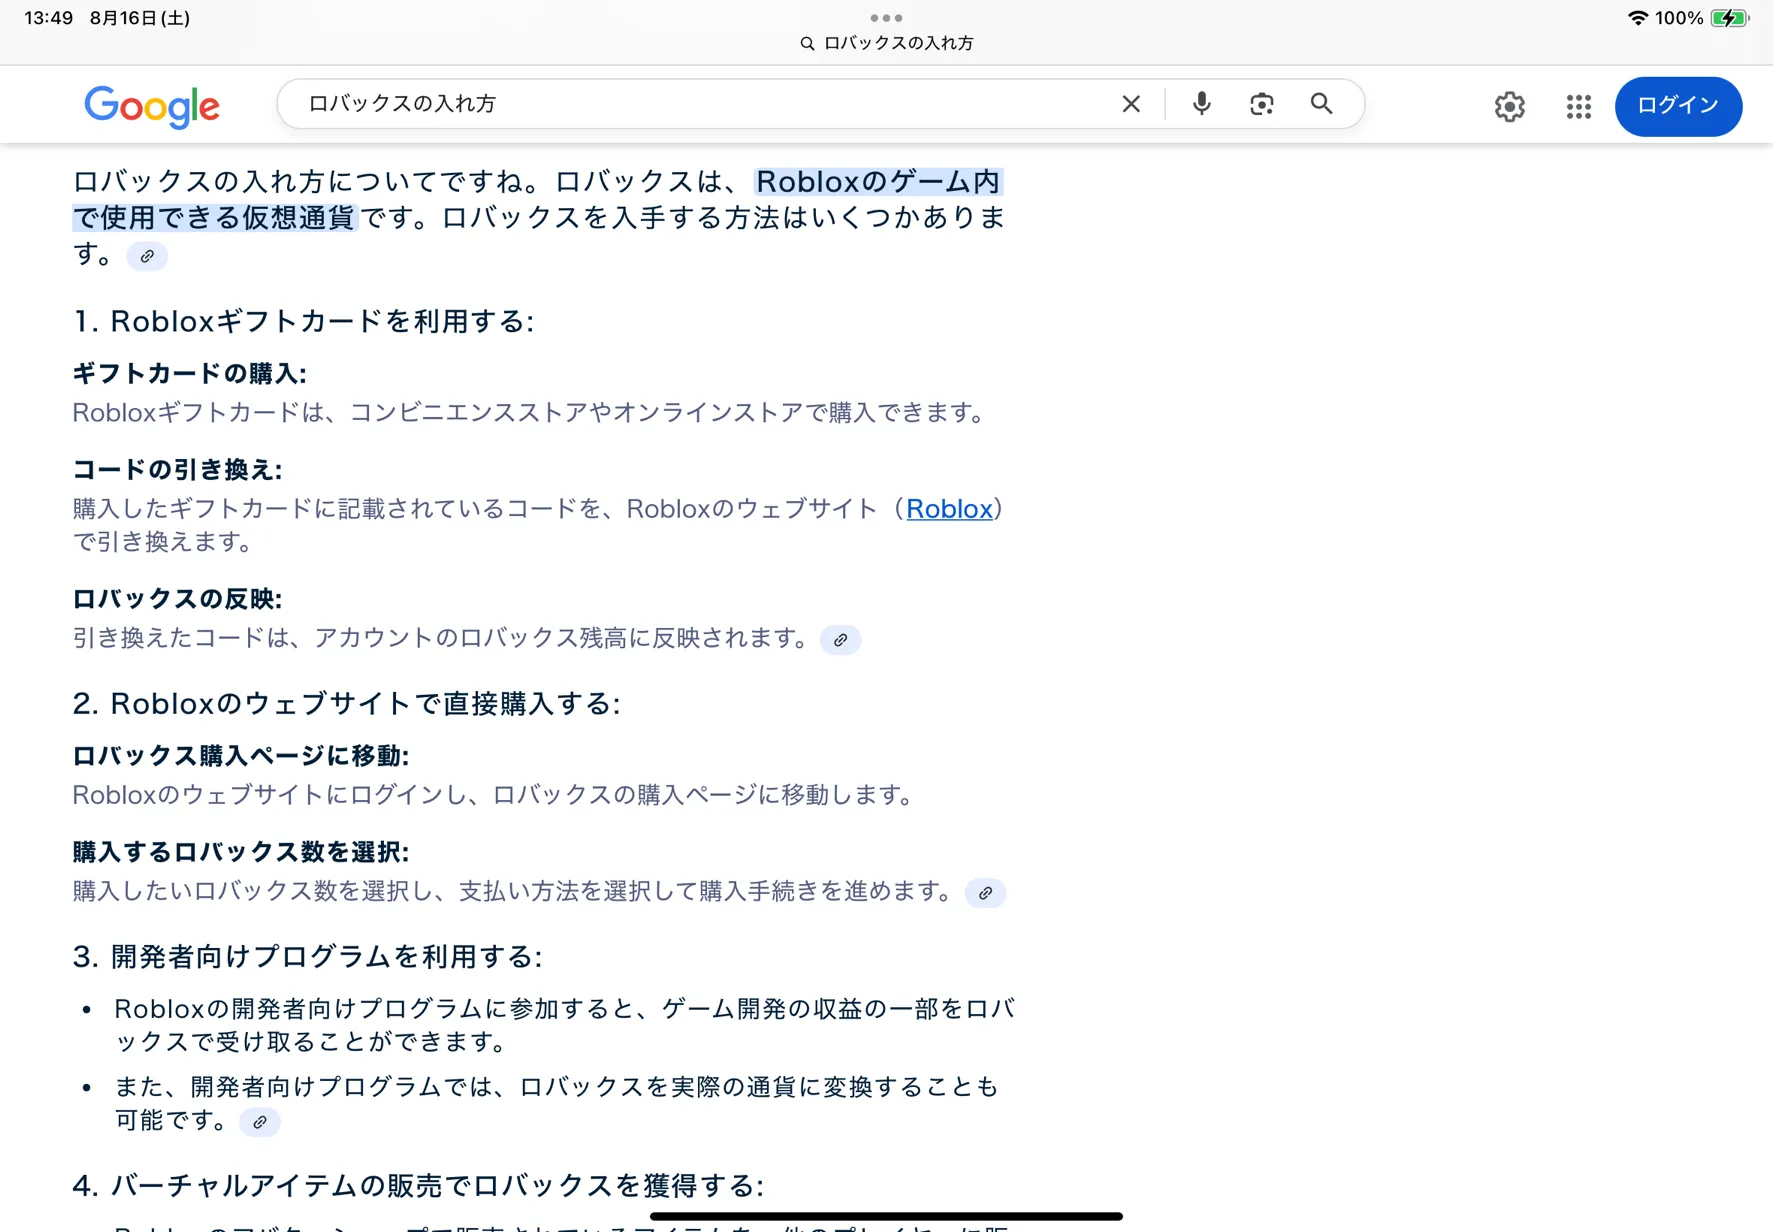Click subheading 購入するロバックス数を選択:
This screenshot has width=1773, height=1232.
(x=240, y=851)
